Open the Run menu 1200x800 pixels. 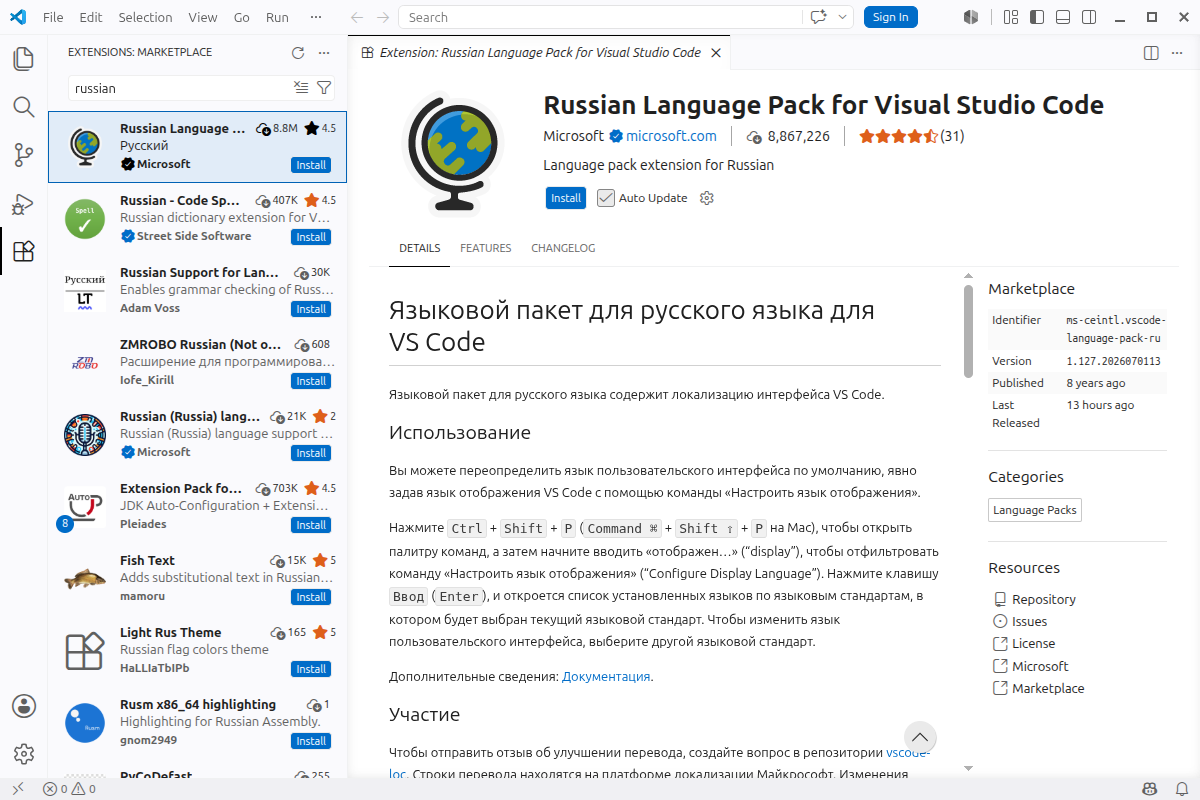pyautogui.click(x=277, y=17)
